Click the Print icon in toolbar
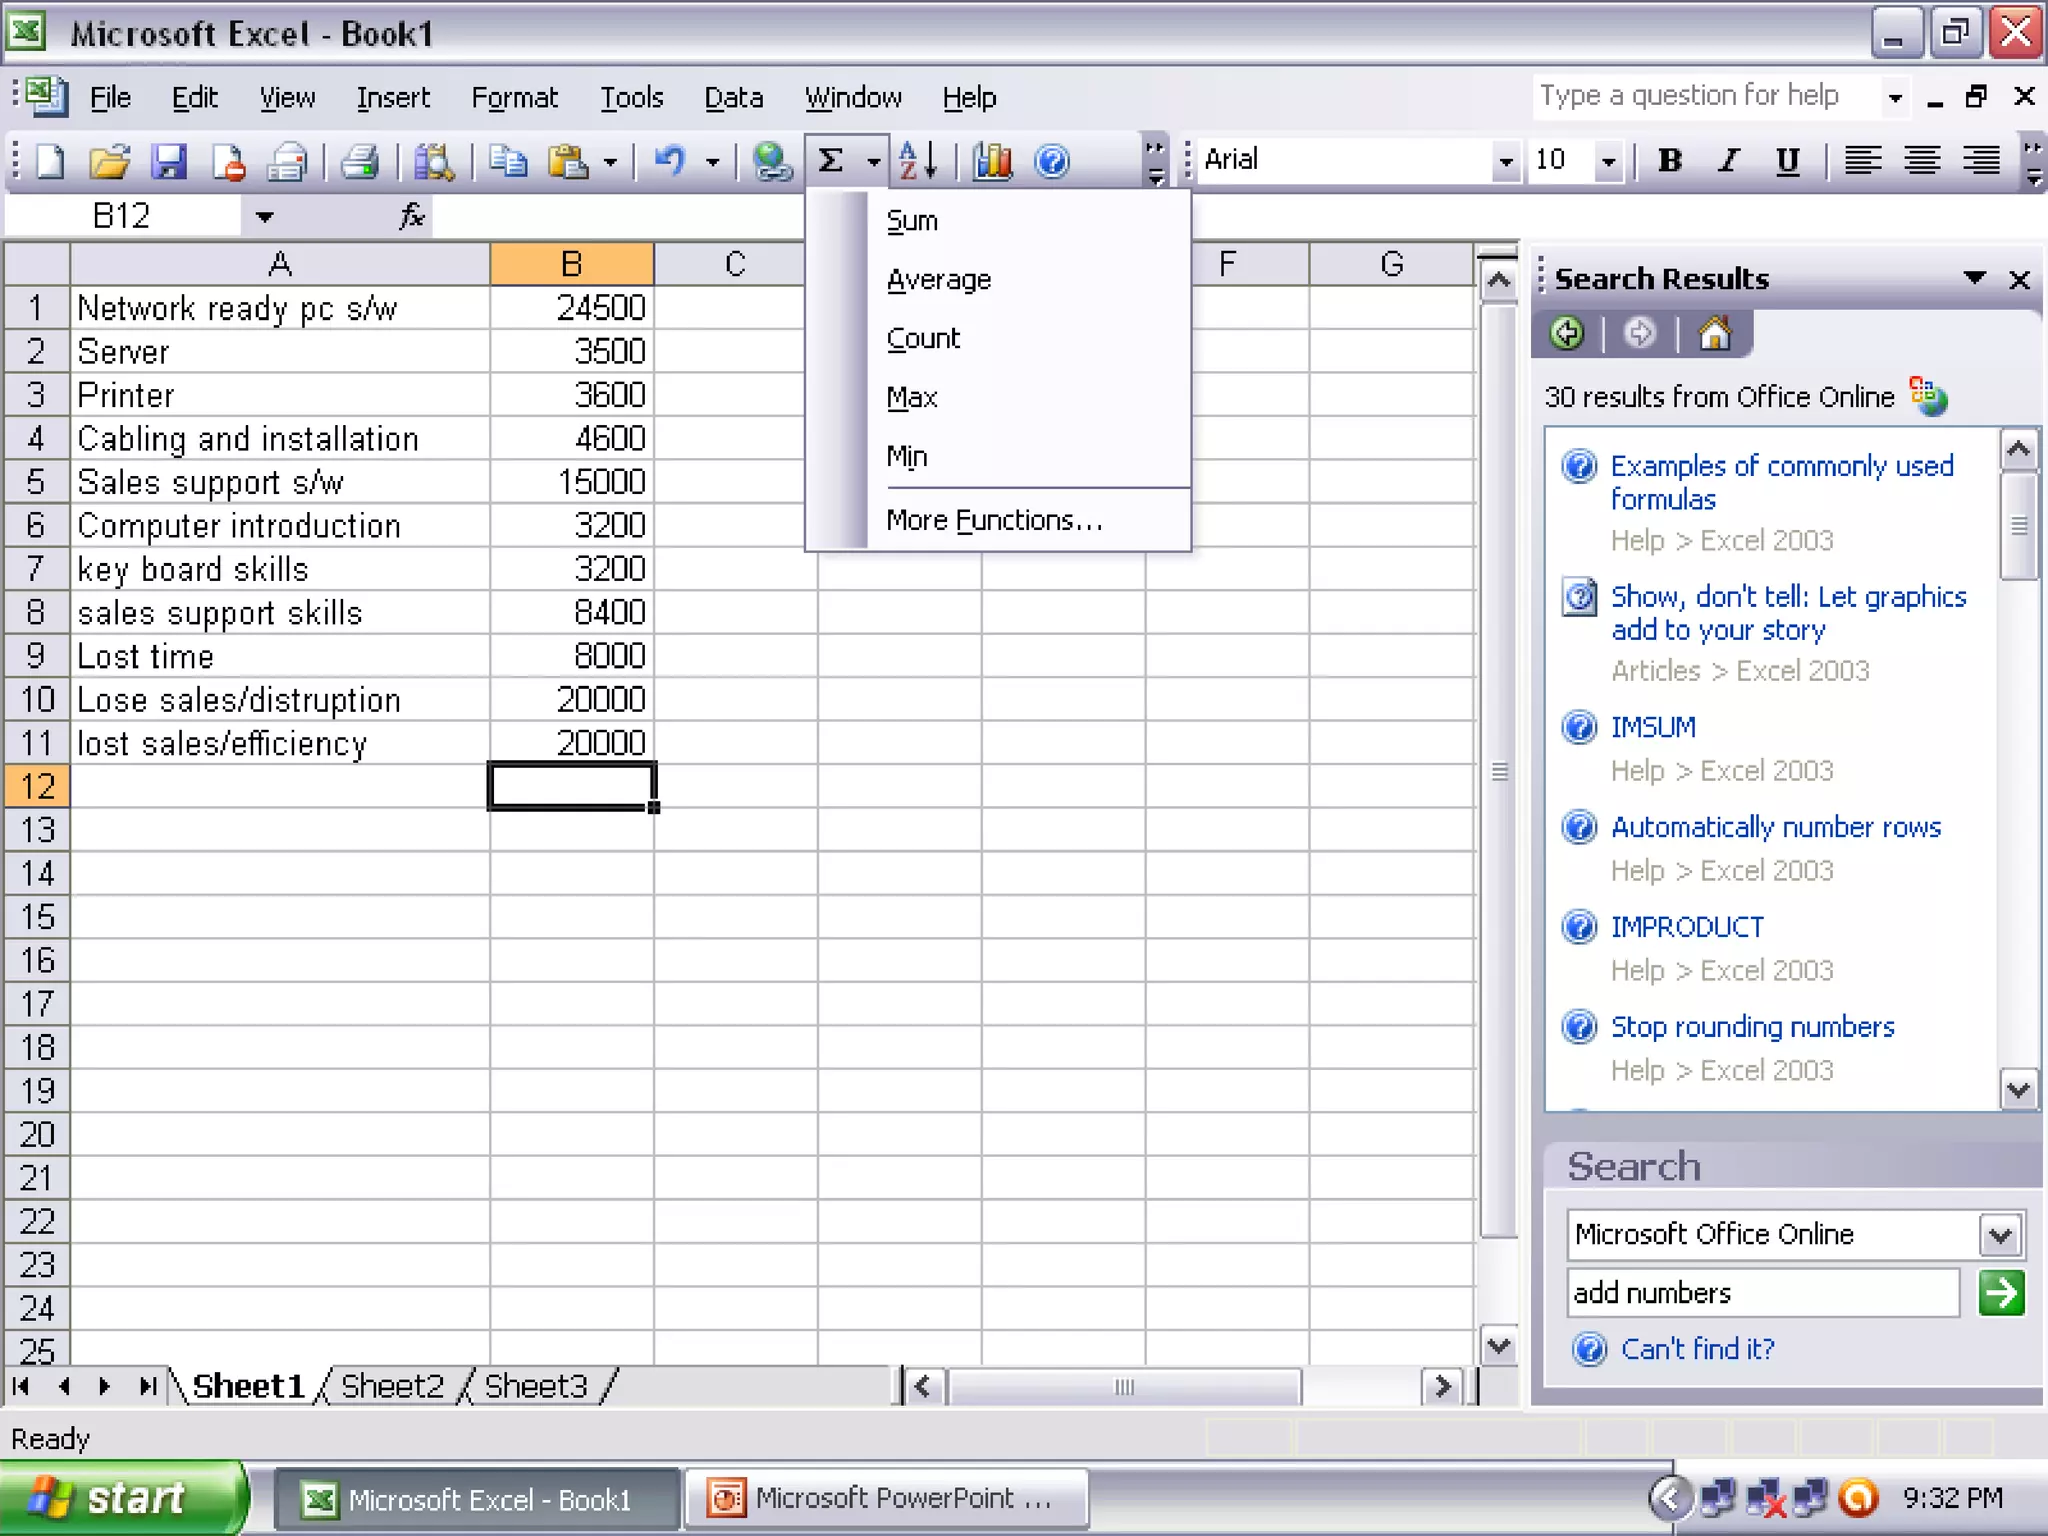Viewport: 2048px width, 1536px height. click(360, 161)
